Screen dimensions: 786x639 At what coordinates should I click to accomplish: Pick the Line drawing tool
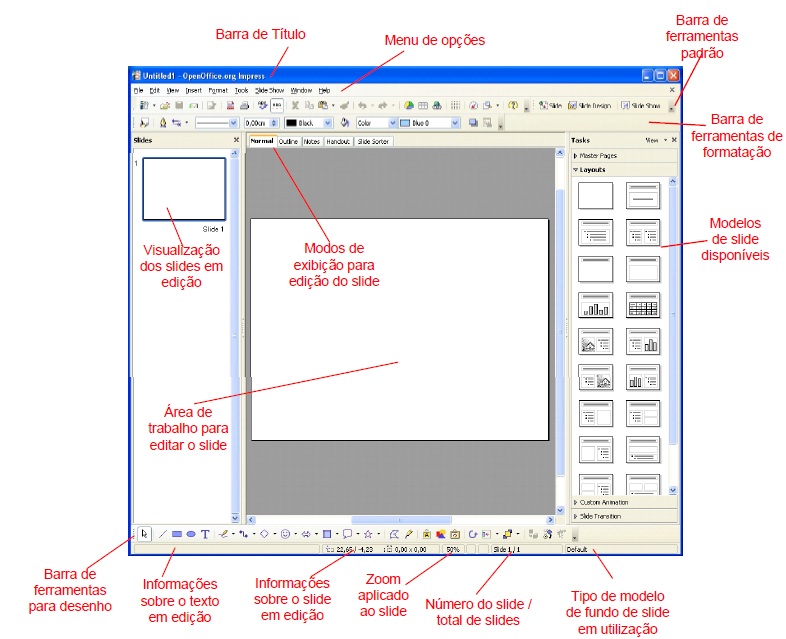coord(162,534)
